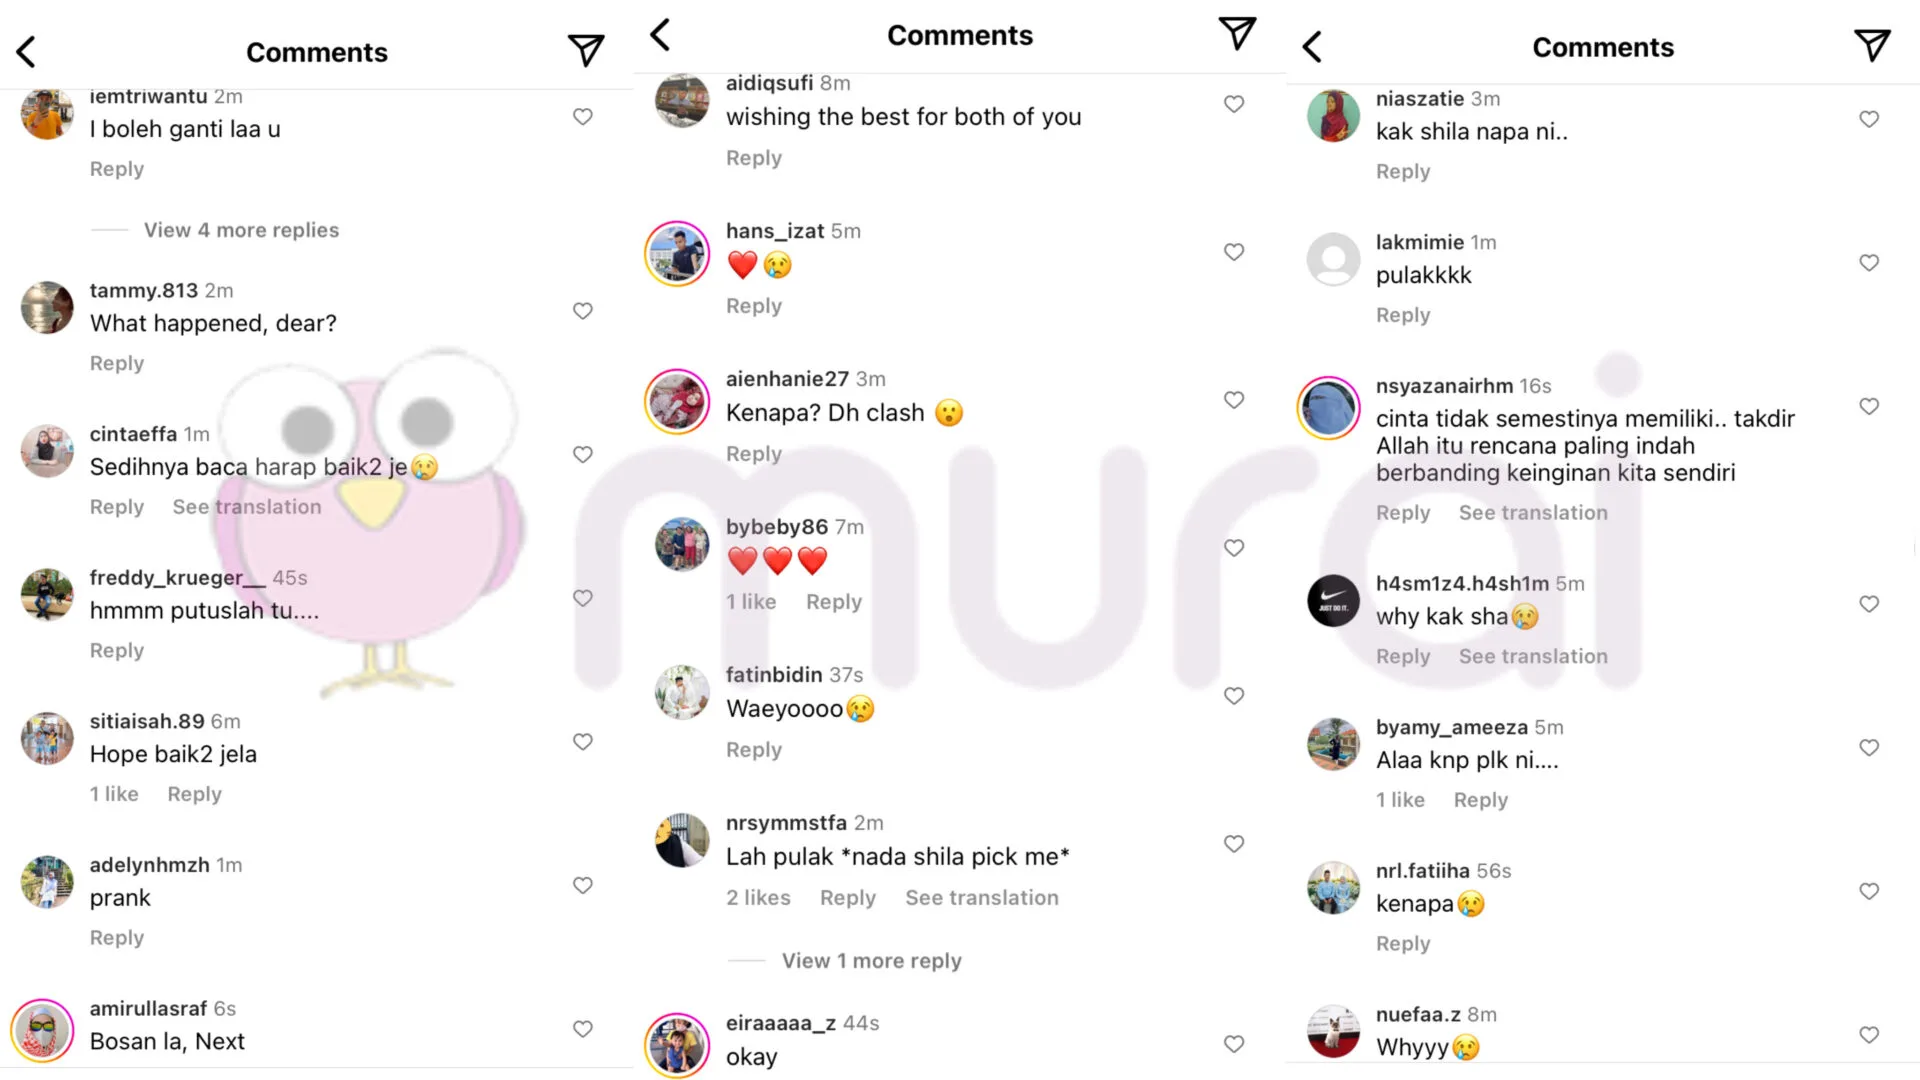This screenshot has height=1080, width=1920.
Task: Like aienhanie27's comment heart
Action: click(x=1234, y=400)
